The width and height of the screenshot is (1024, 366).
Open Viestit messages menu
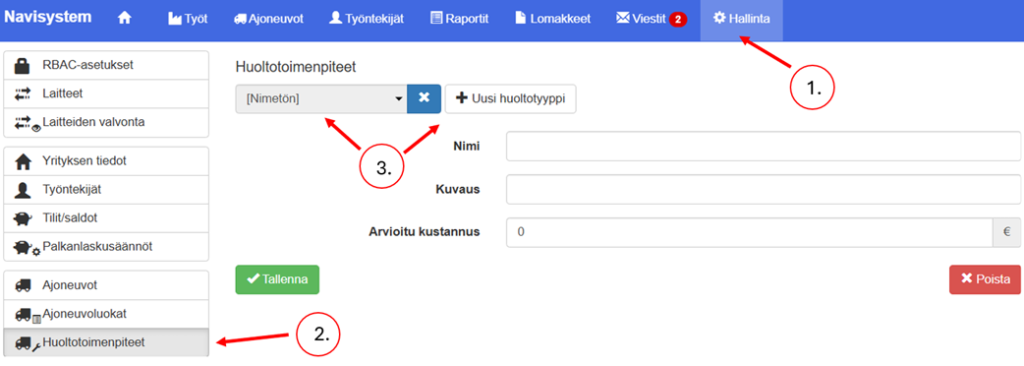(x=650, y=19)
